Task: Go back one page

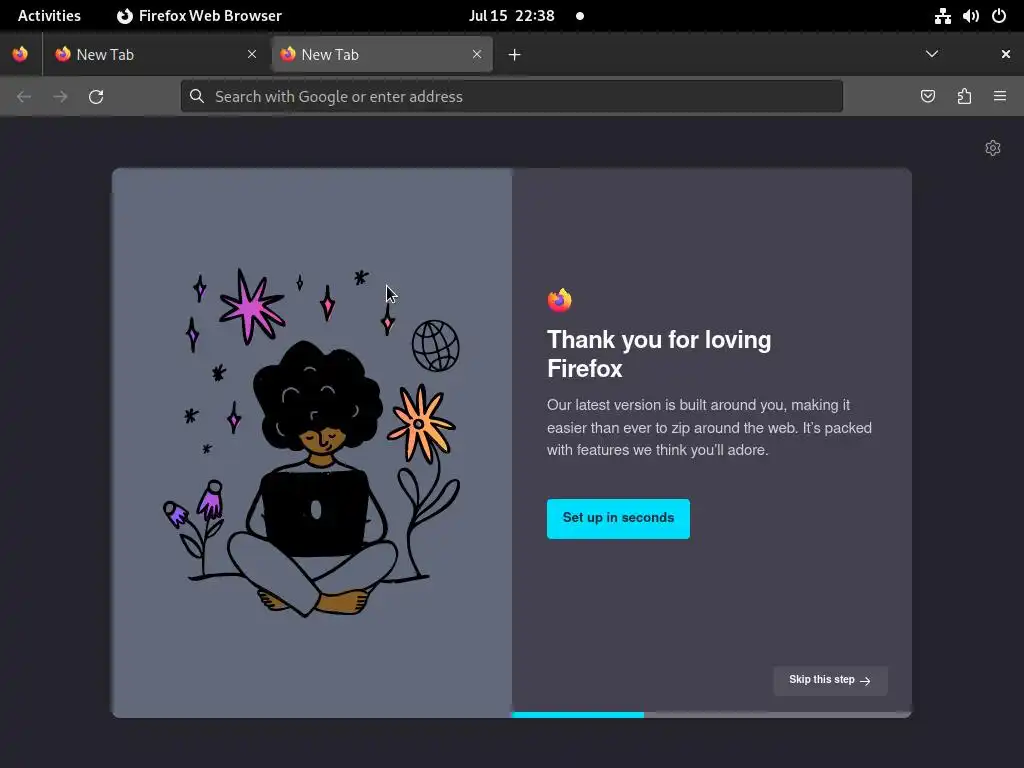Action: tap(24, 97)
